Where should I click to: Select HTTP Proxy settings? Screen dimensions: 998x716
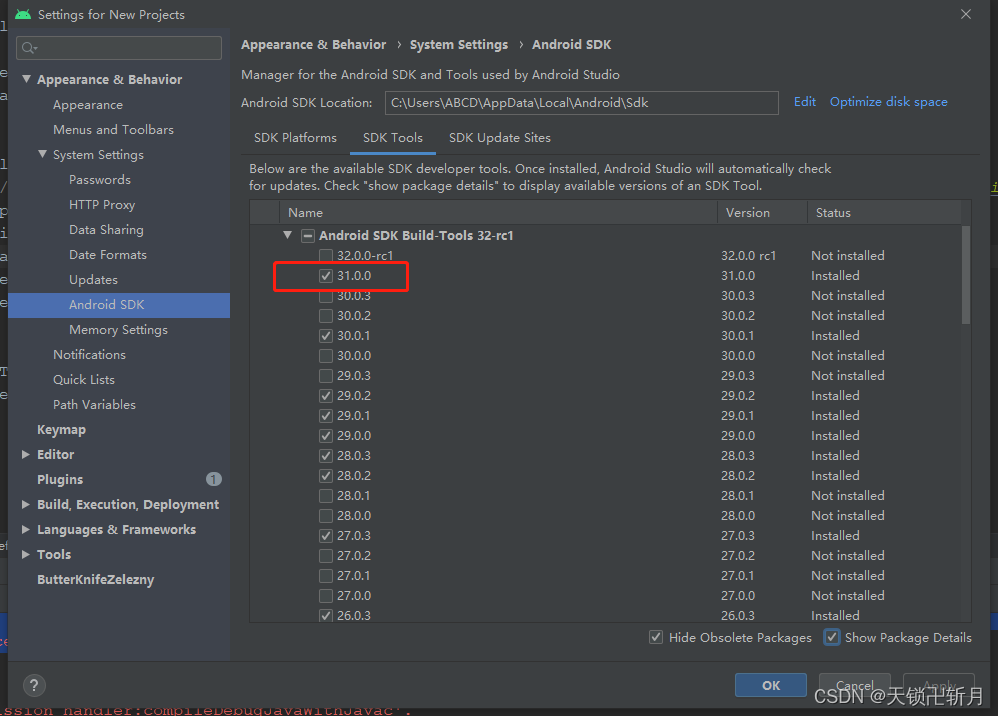point(102,204)
